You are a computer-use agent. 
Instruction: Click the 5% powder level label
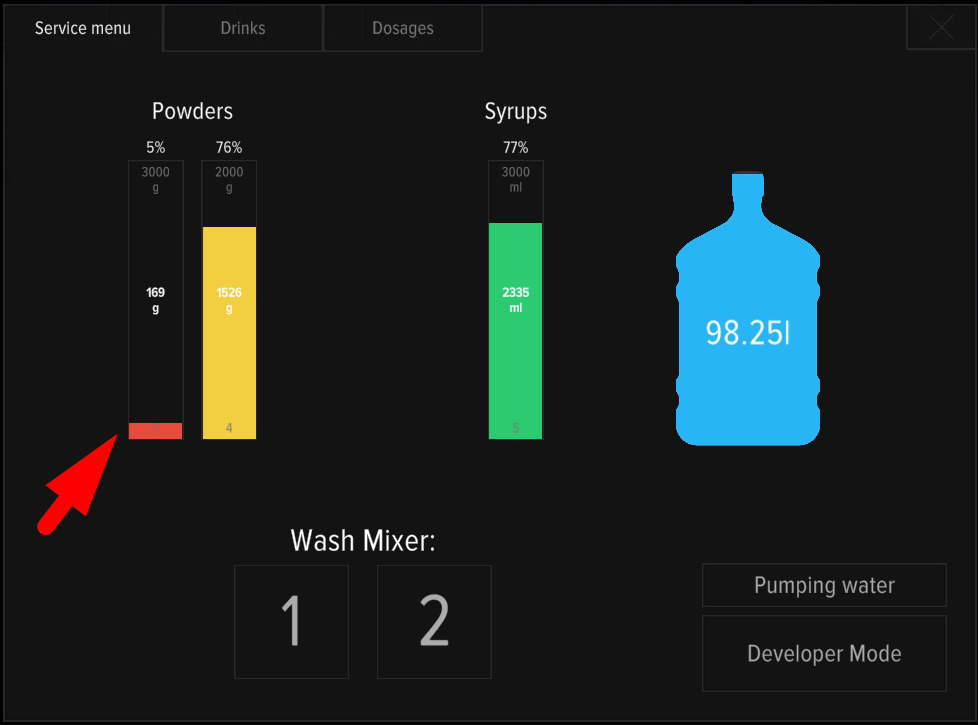[155, 148]
